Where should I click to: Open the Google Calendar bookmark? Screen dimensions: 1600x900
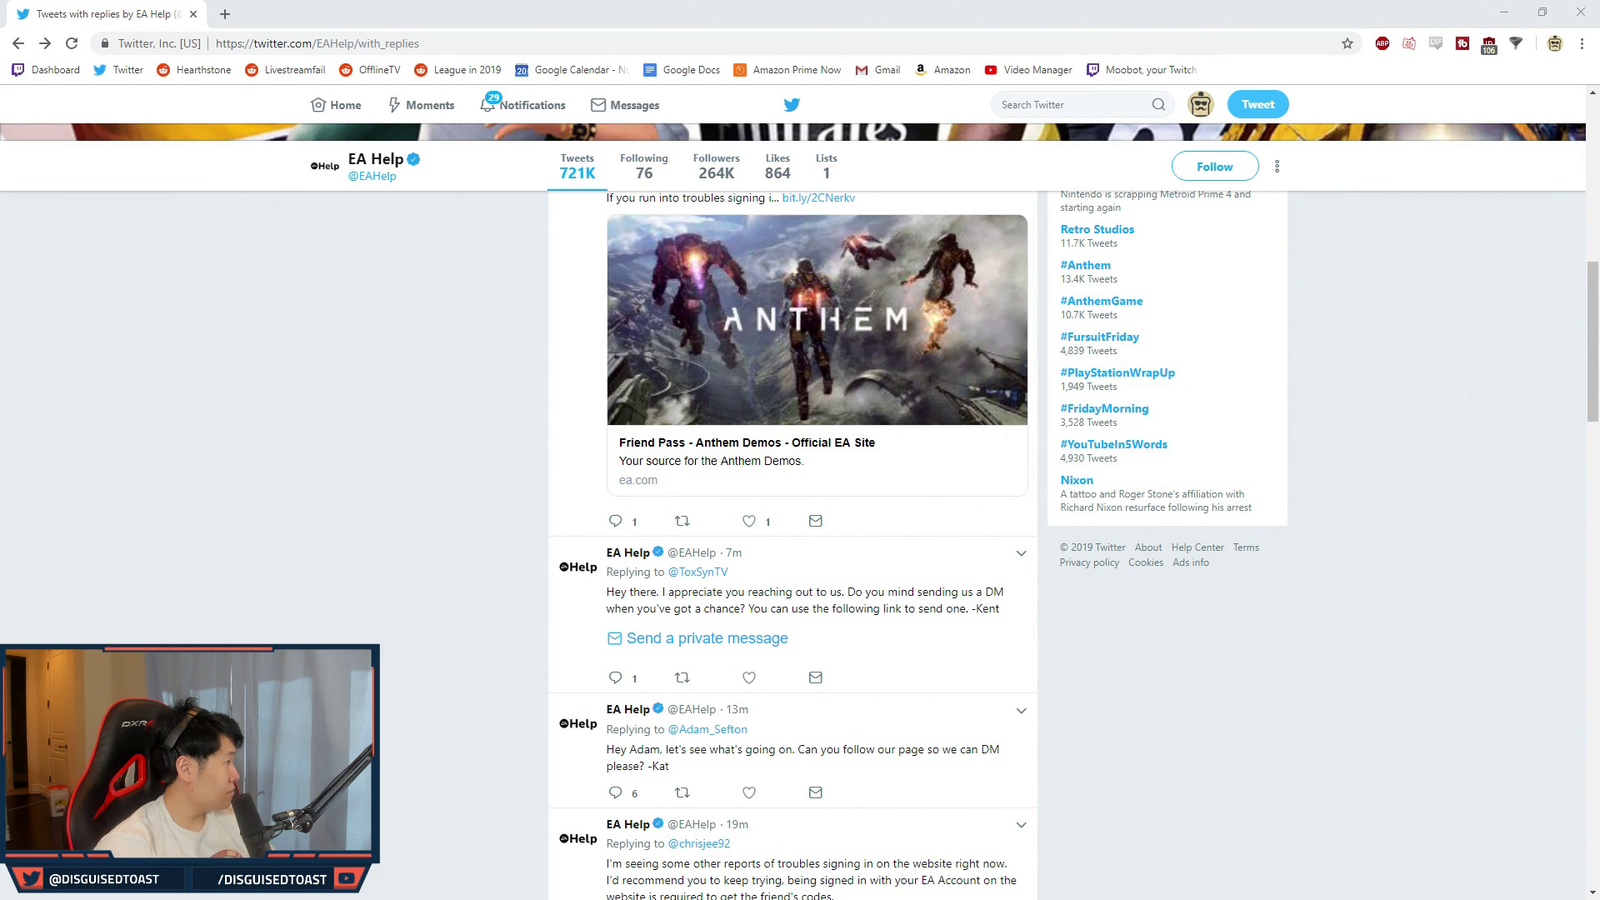click(571, 70)
